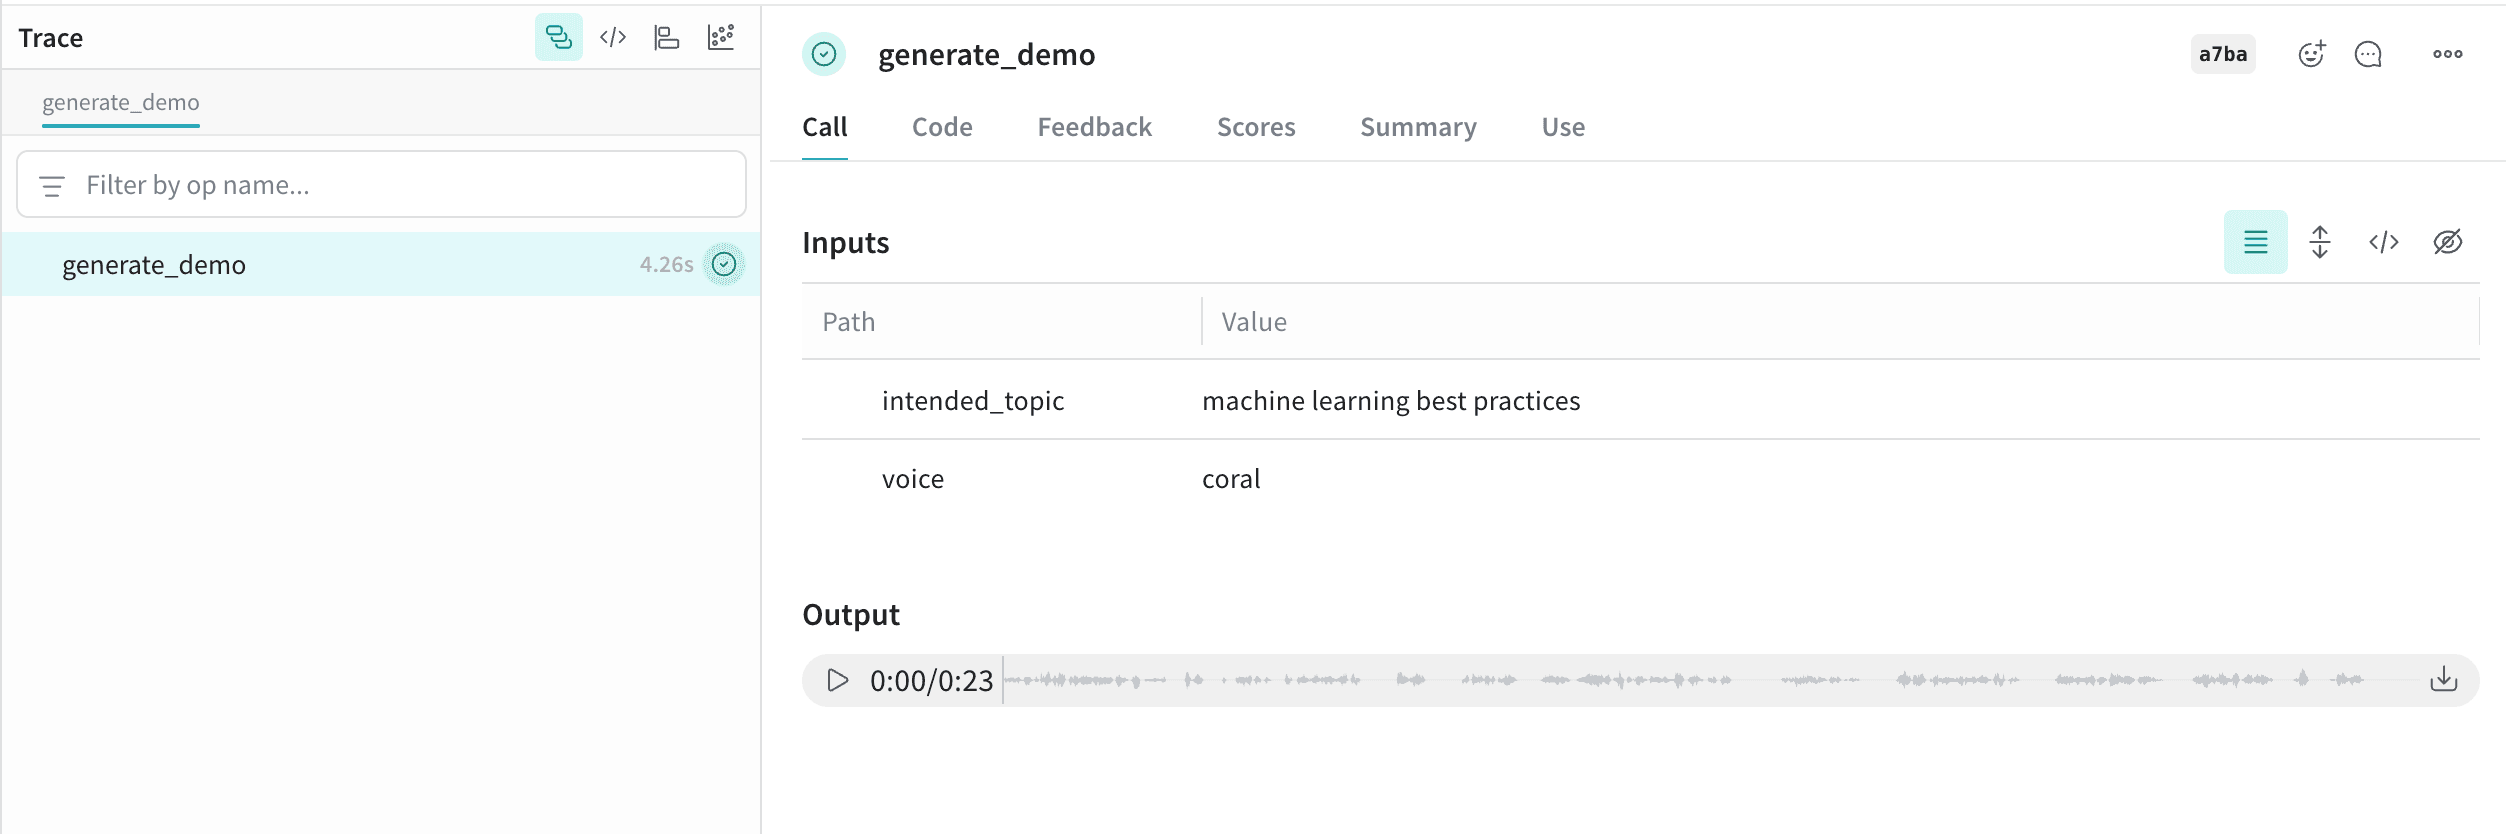
Task: Select generate_demo row in trace tree
Action: click(x=381, y=264)
